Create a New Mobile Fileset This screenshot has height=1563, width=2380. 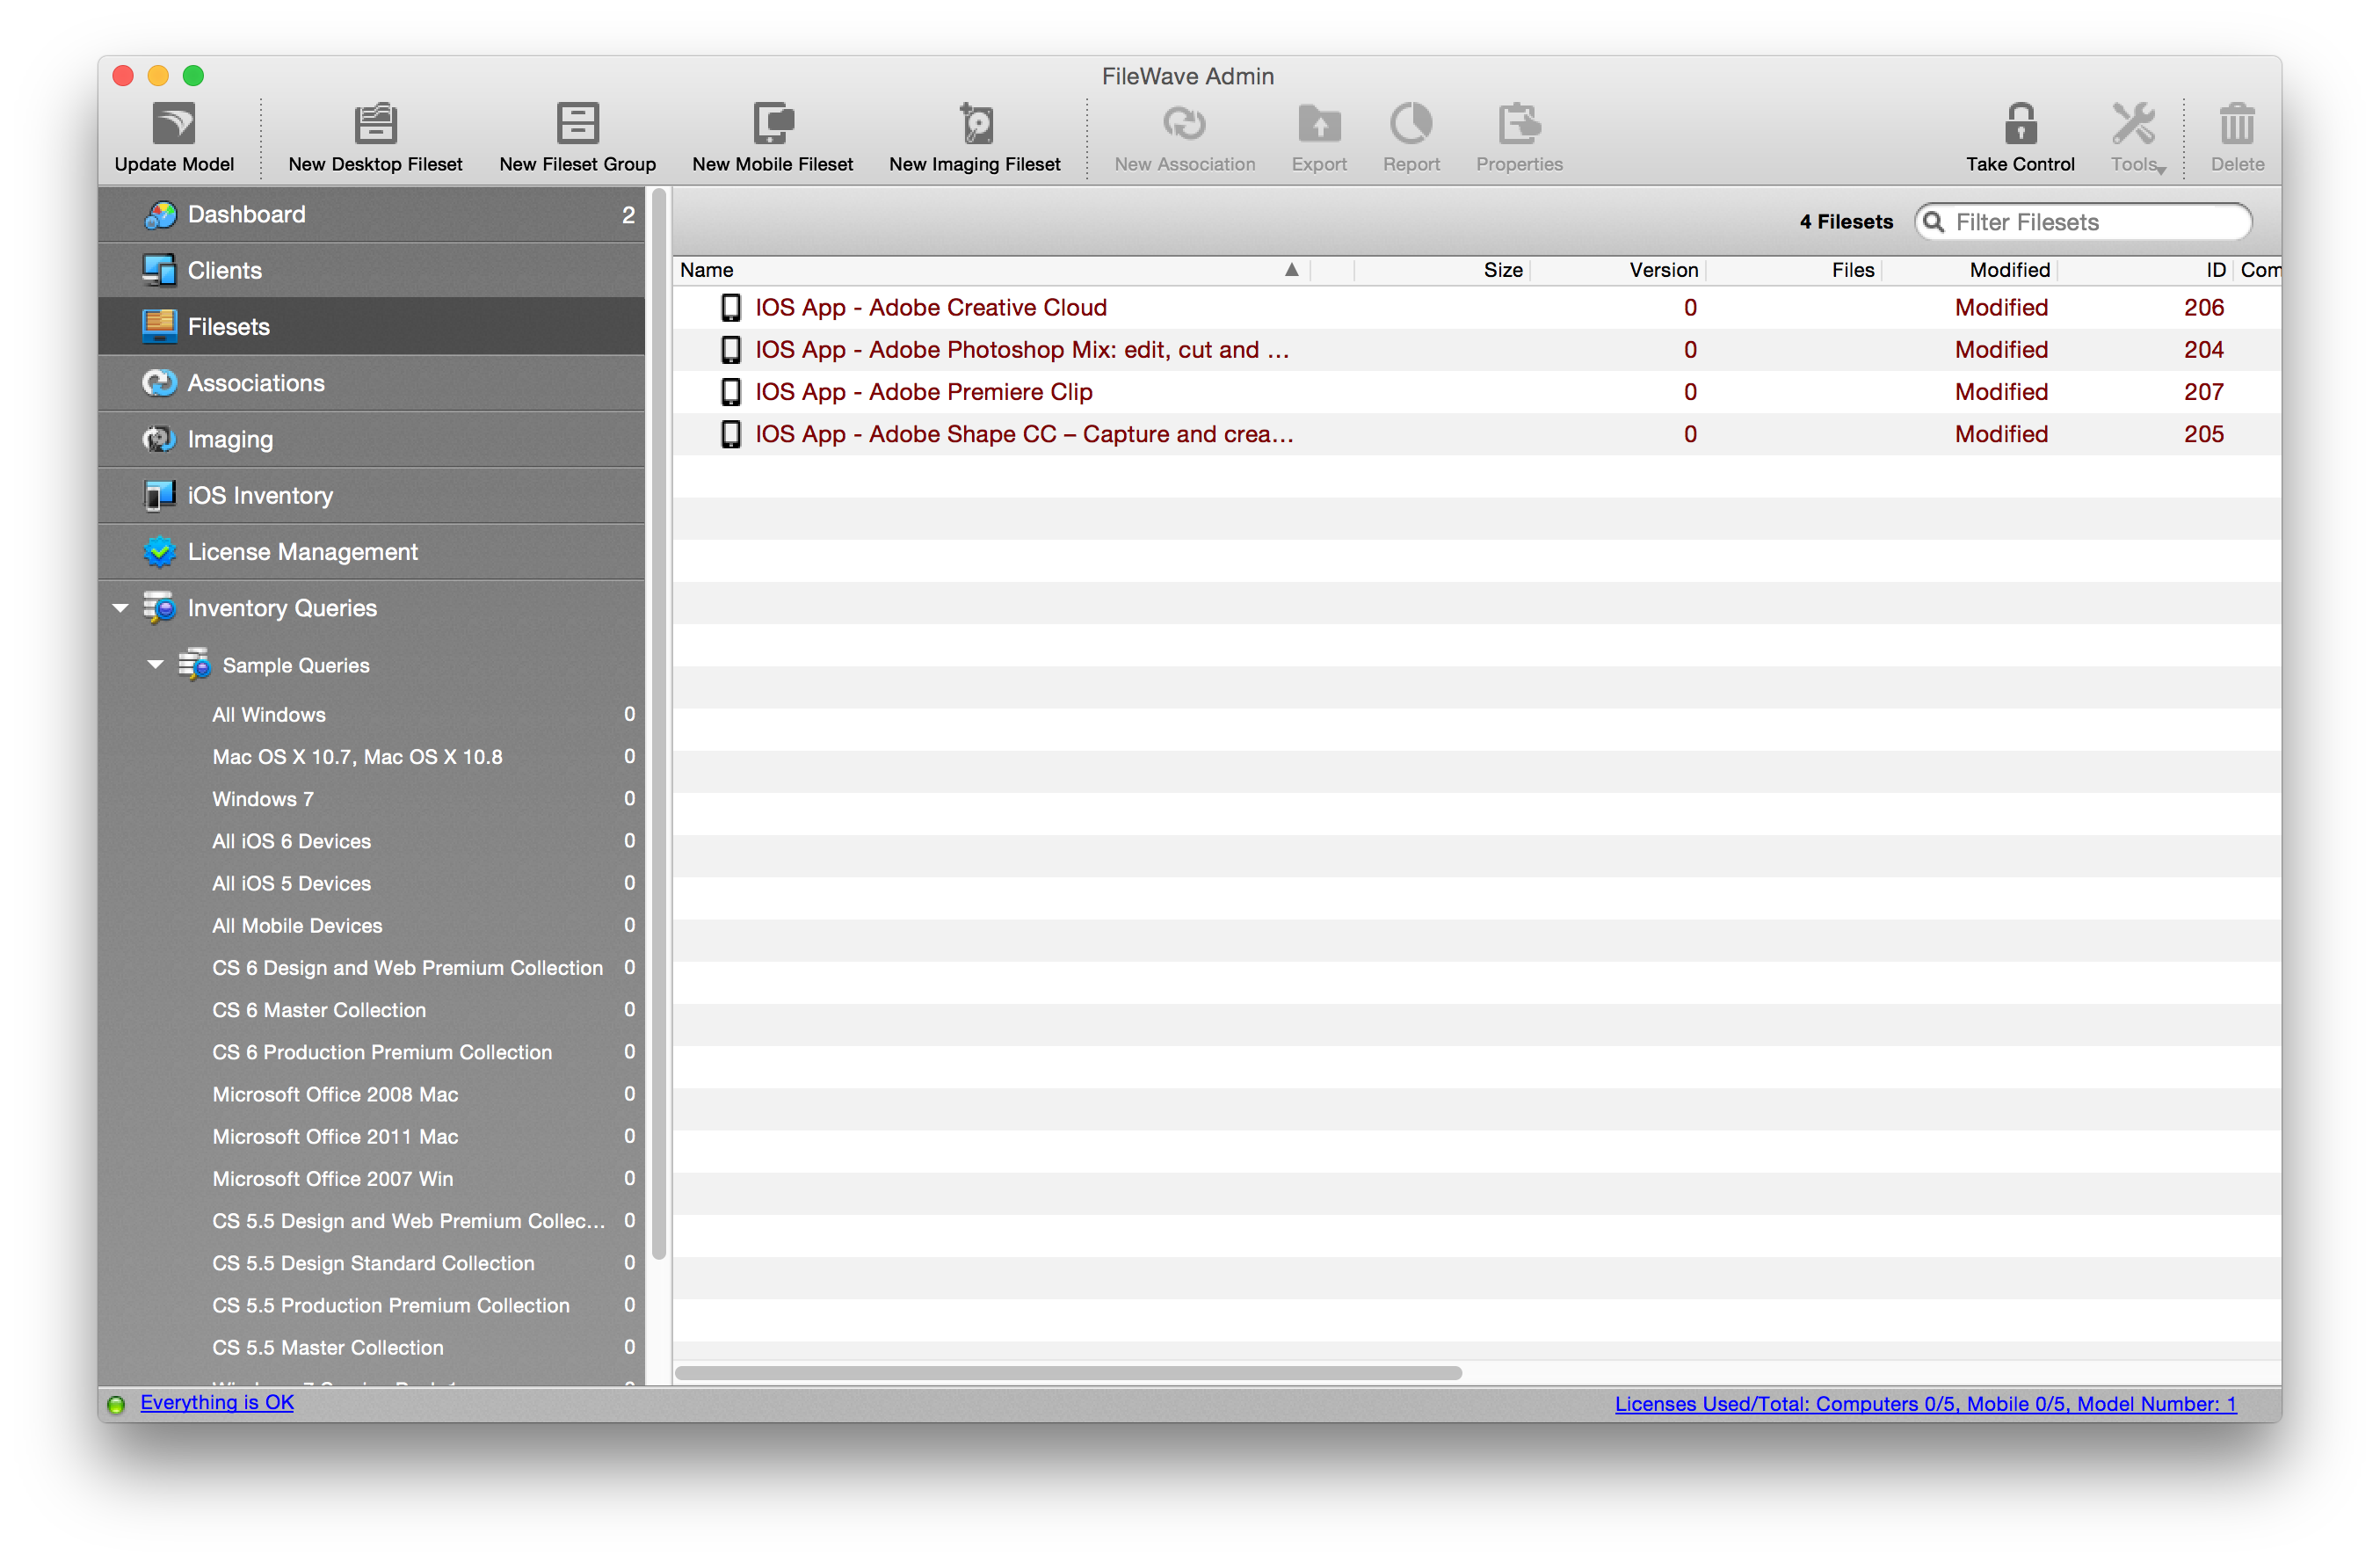pos(772,135)
